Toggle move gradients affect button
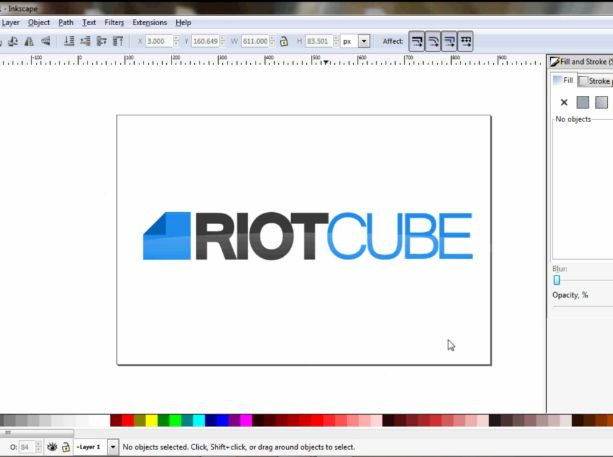 449,41
